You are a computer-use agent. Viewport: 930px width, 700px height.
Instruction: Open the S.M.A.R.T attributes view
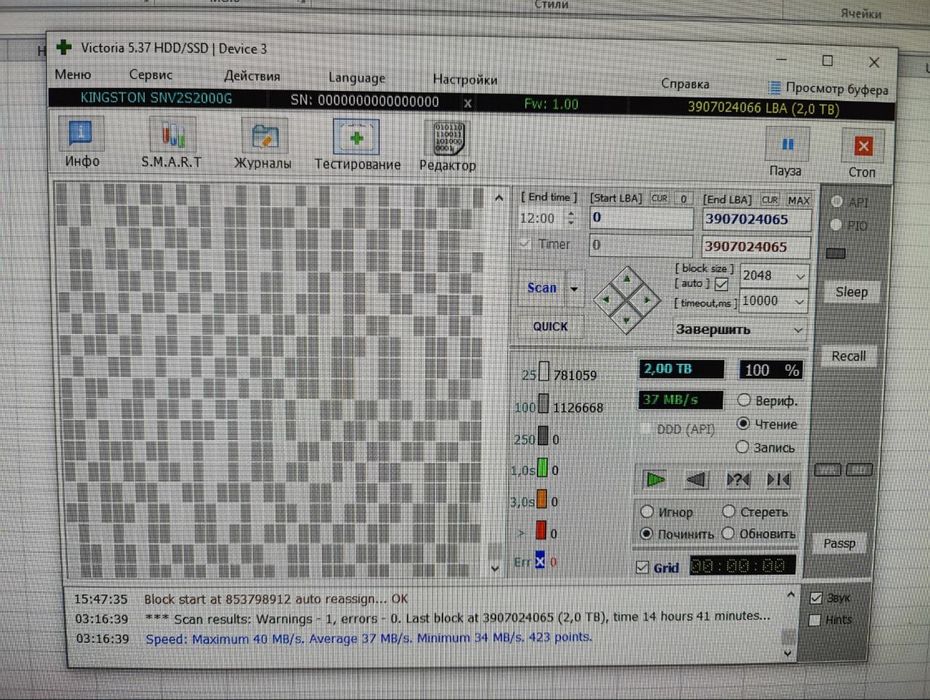[171, 143]
